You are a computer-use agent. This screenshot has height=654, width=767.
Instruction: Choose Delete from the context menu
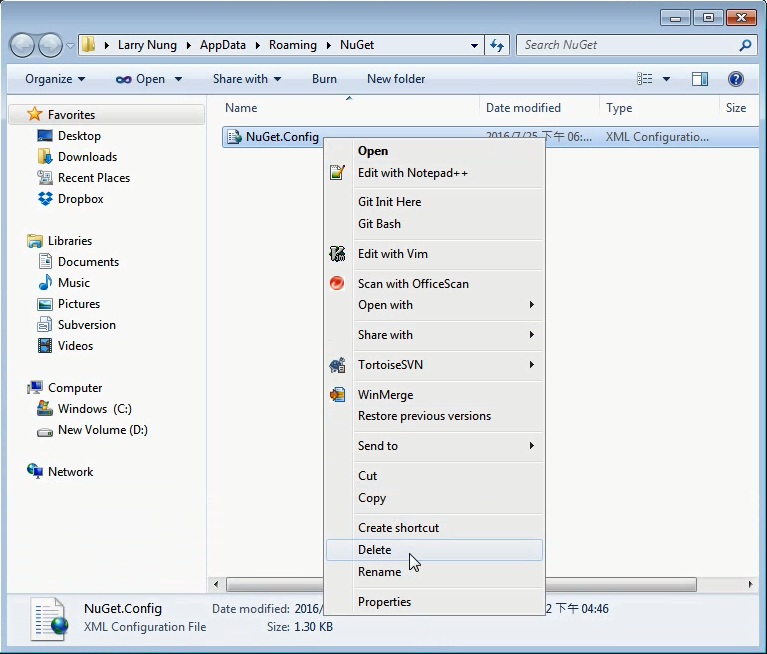coord(434,550)
